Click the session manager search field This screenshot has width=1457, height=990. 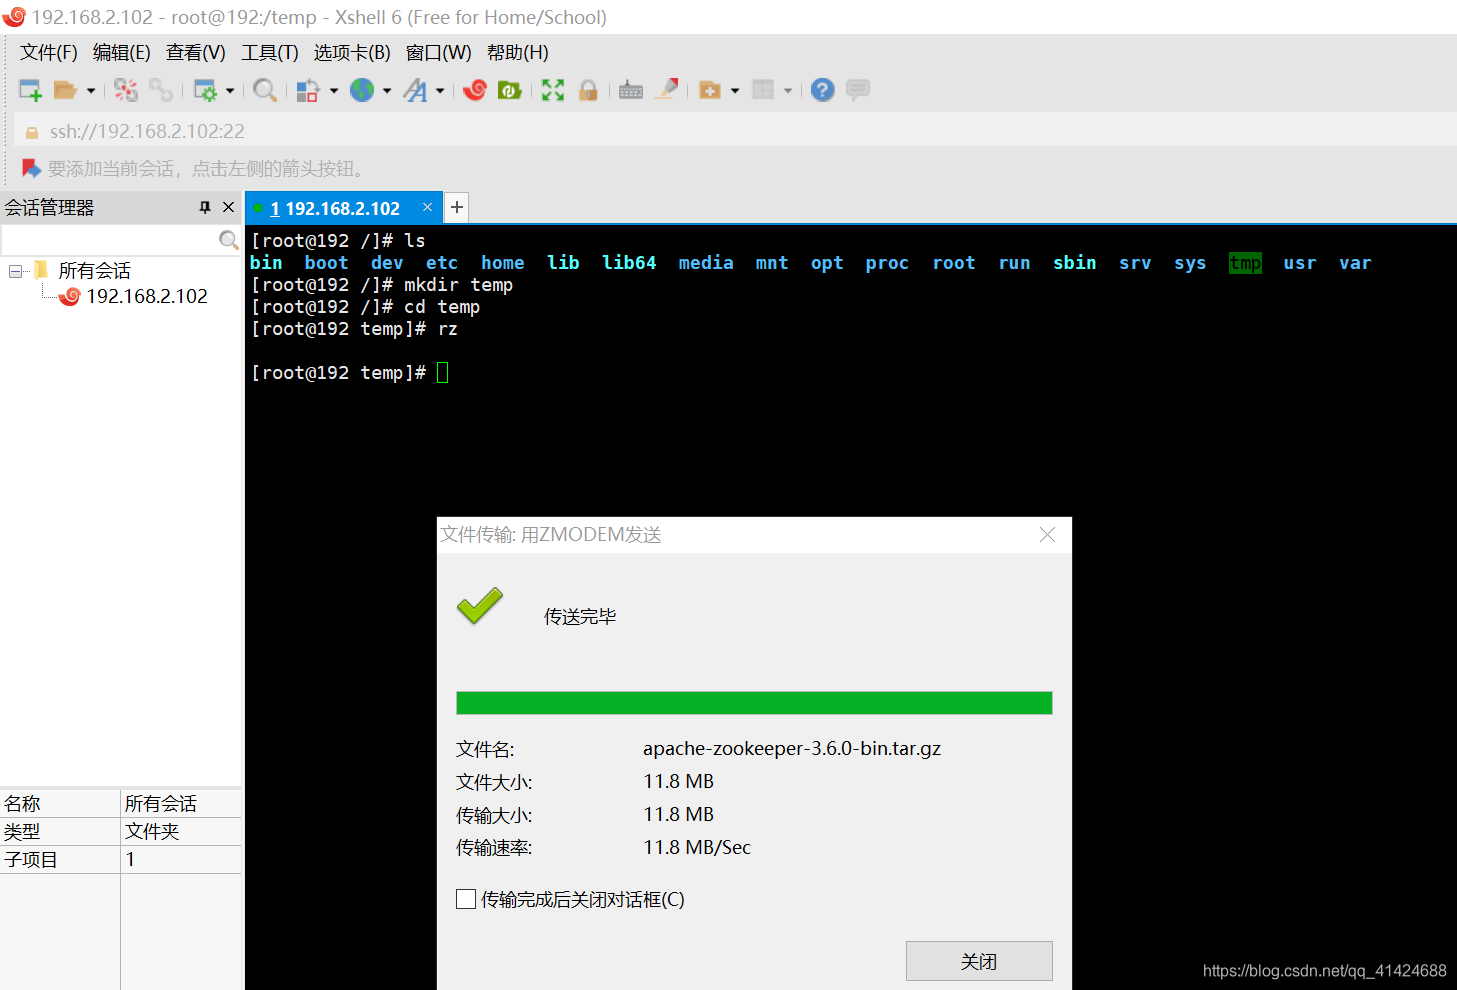[x=109, y=240]
